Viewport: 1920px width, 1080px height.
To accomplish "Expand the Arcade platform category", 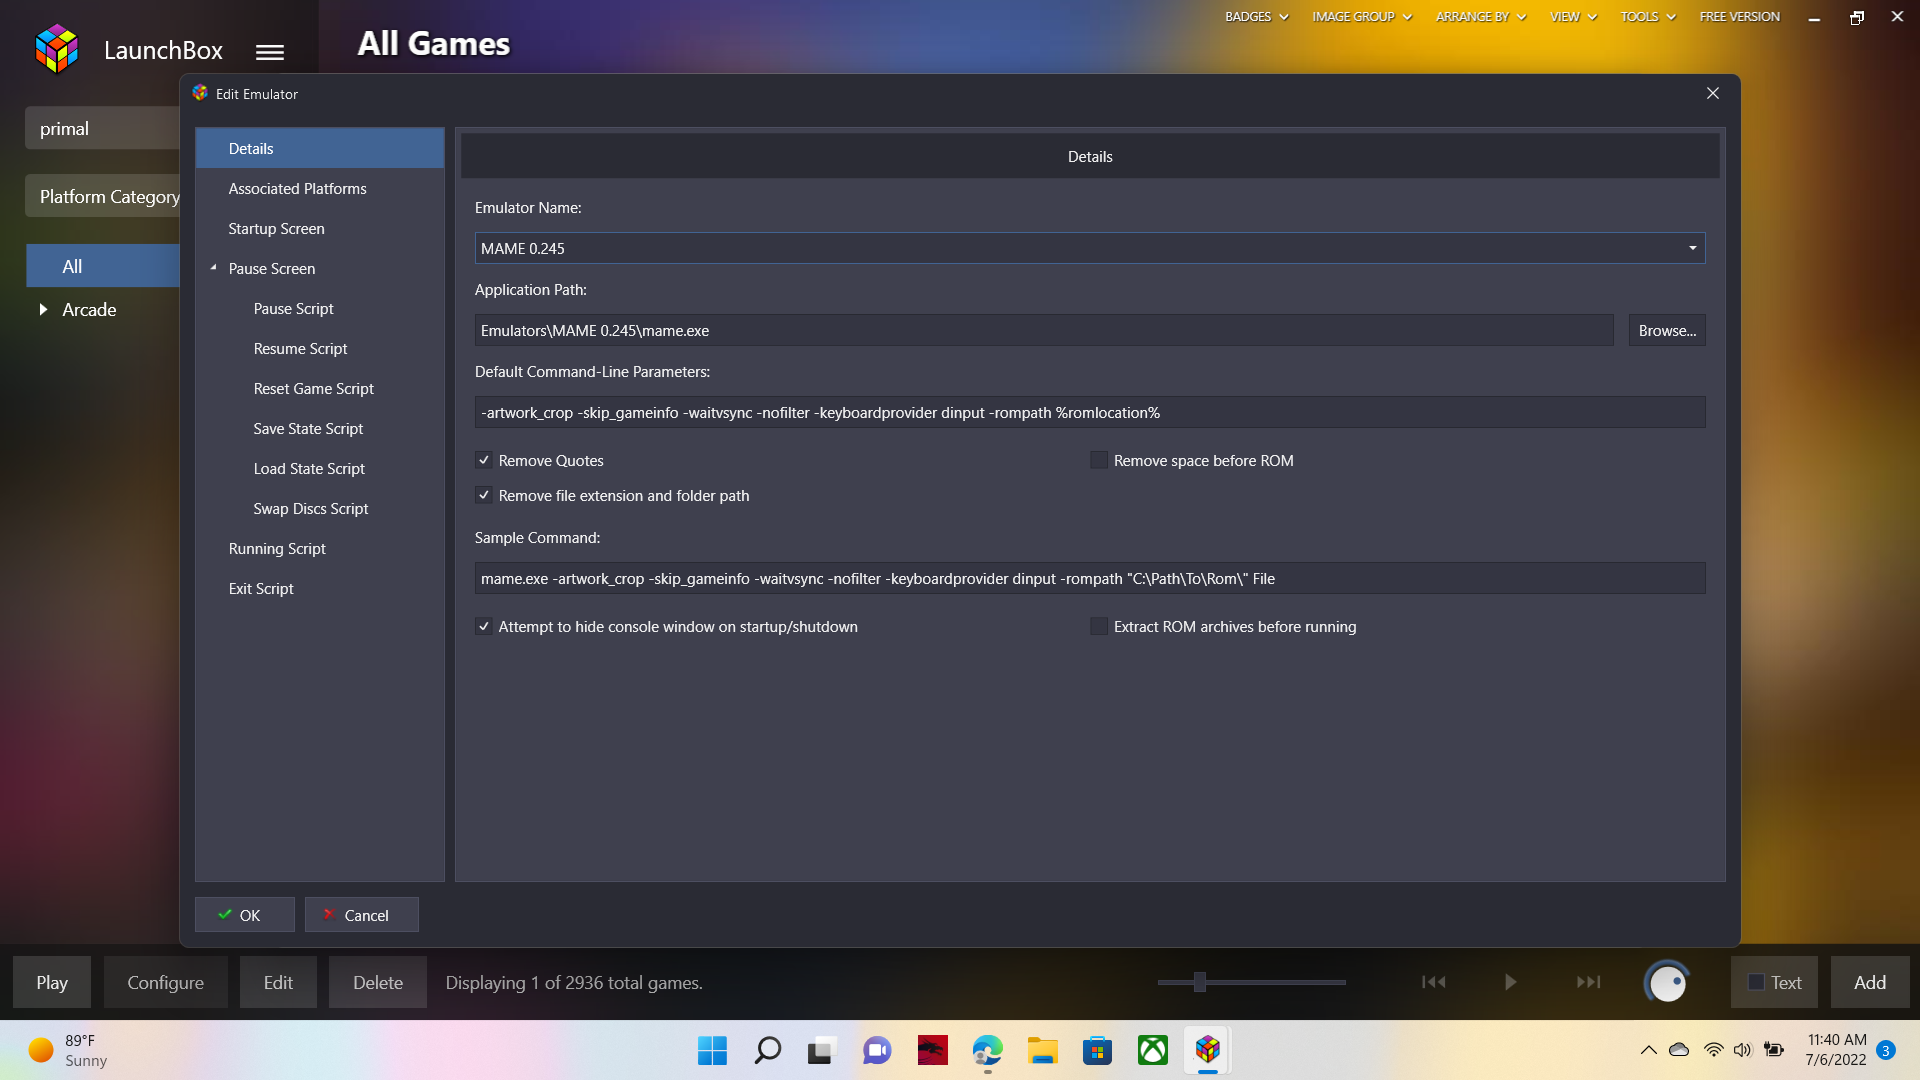I will (43, 310).
